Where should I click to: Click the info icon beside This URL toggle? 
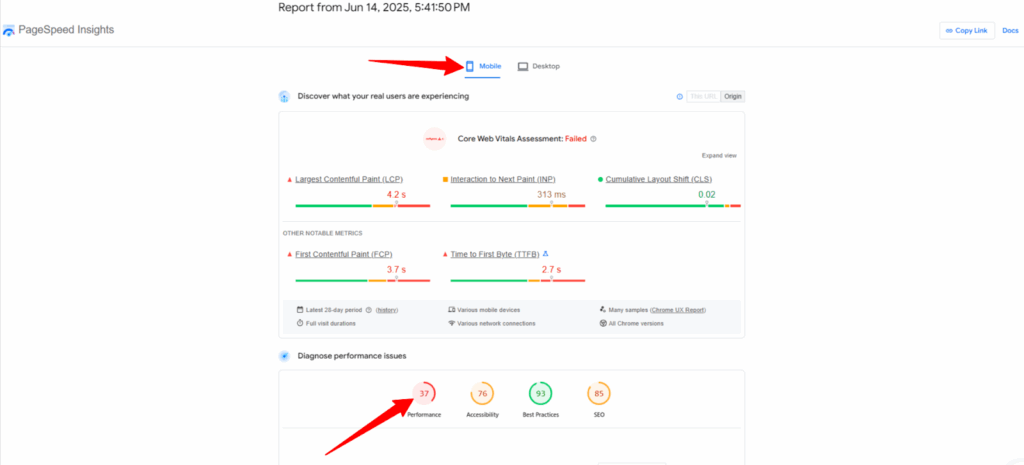pyautogui.click(x=679, y=97)
